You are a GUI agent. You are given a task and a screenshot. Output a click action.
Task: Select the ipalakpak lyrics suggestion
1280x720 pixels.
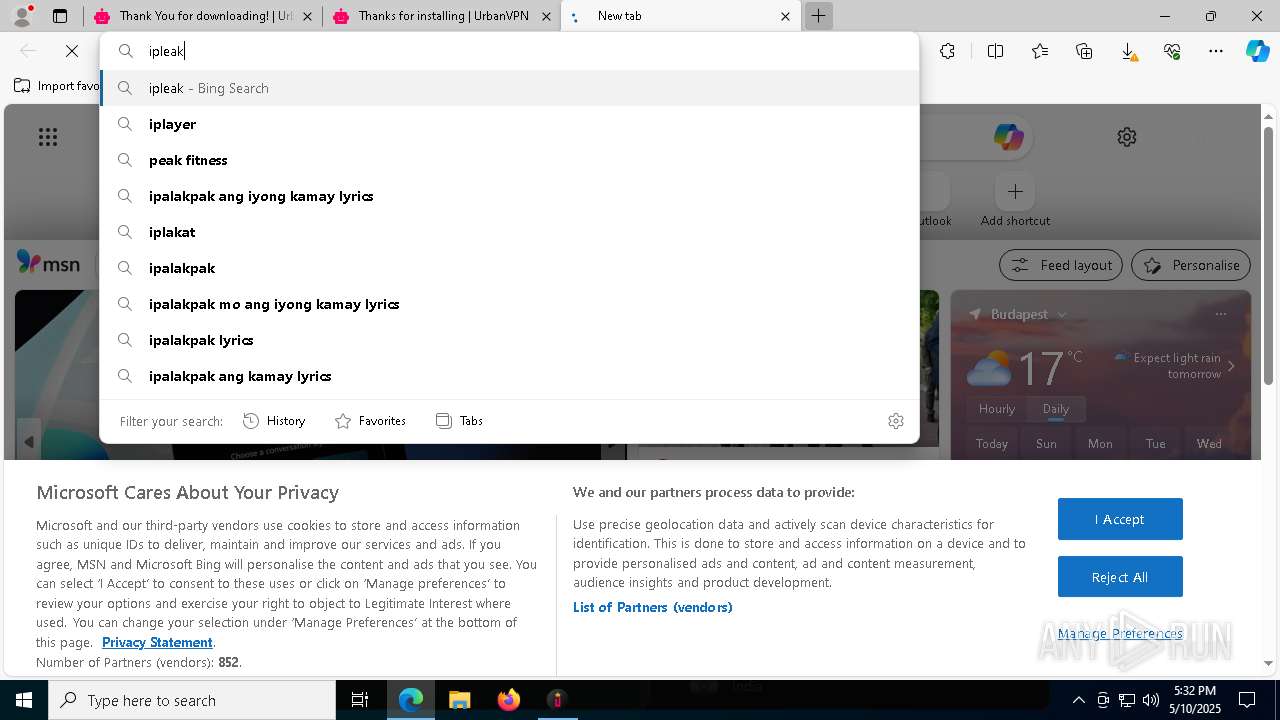coord(509,340)
